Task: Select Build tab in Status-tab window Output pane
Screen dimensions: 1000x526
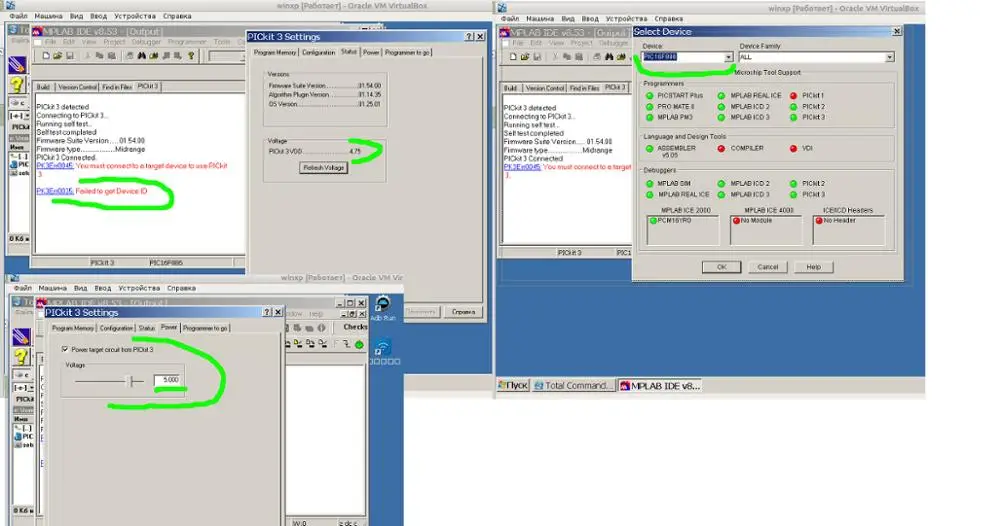Action: (43, 87)
